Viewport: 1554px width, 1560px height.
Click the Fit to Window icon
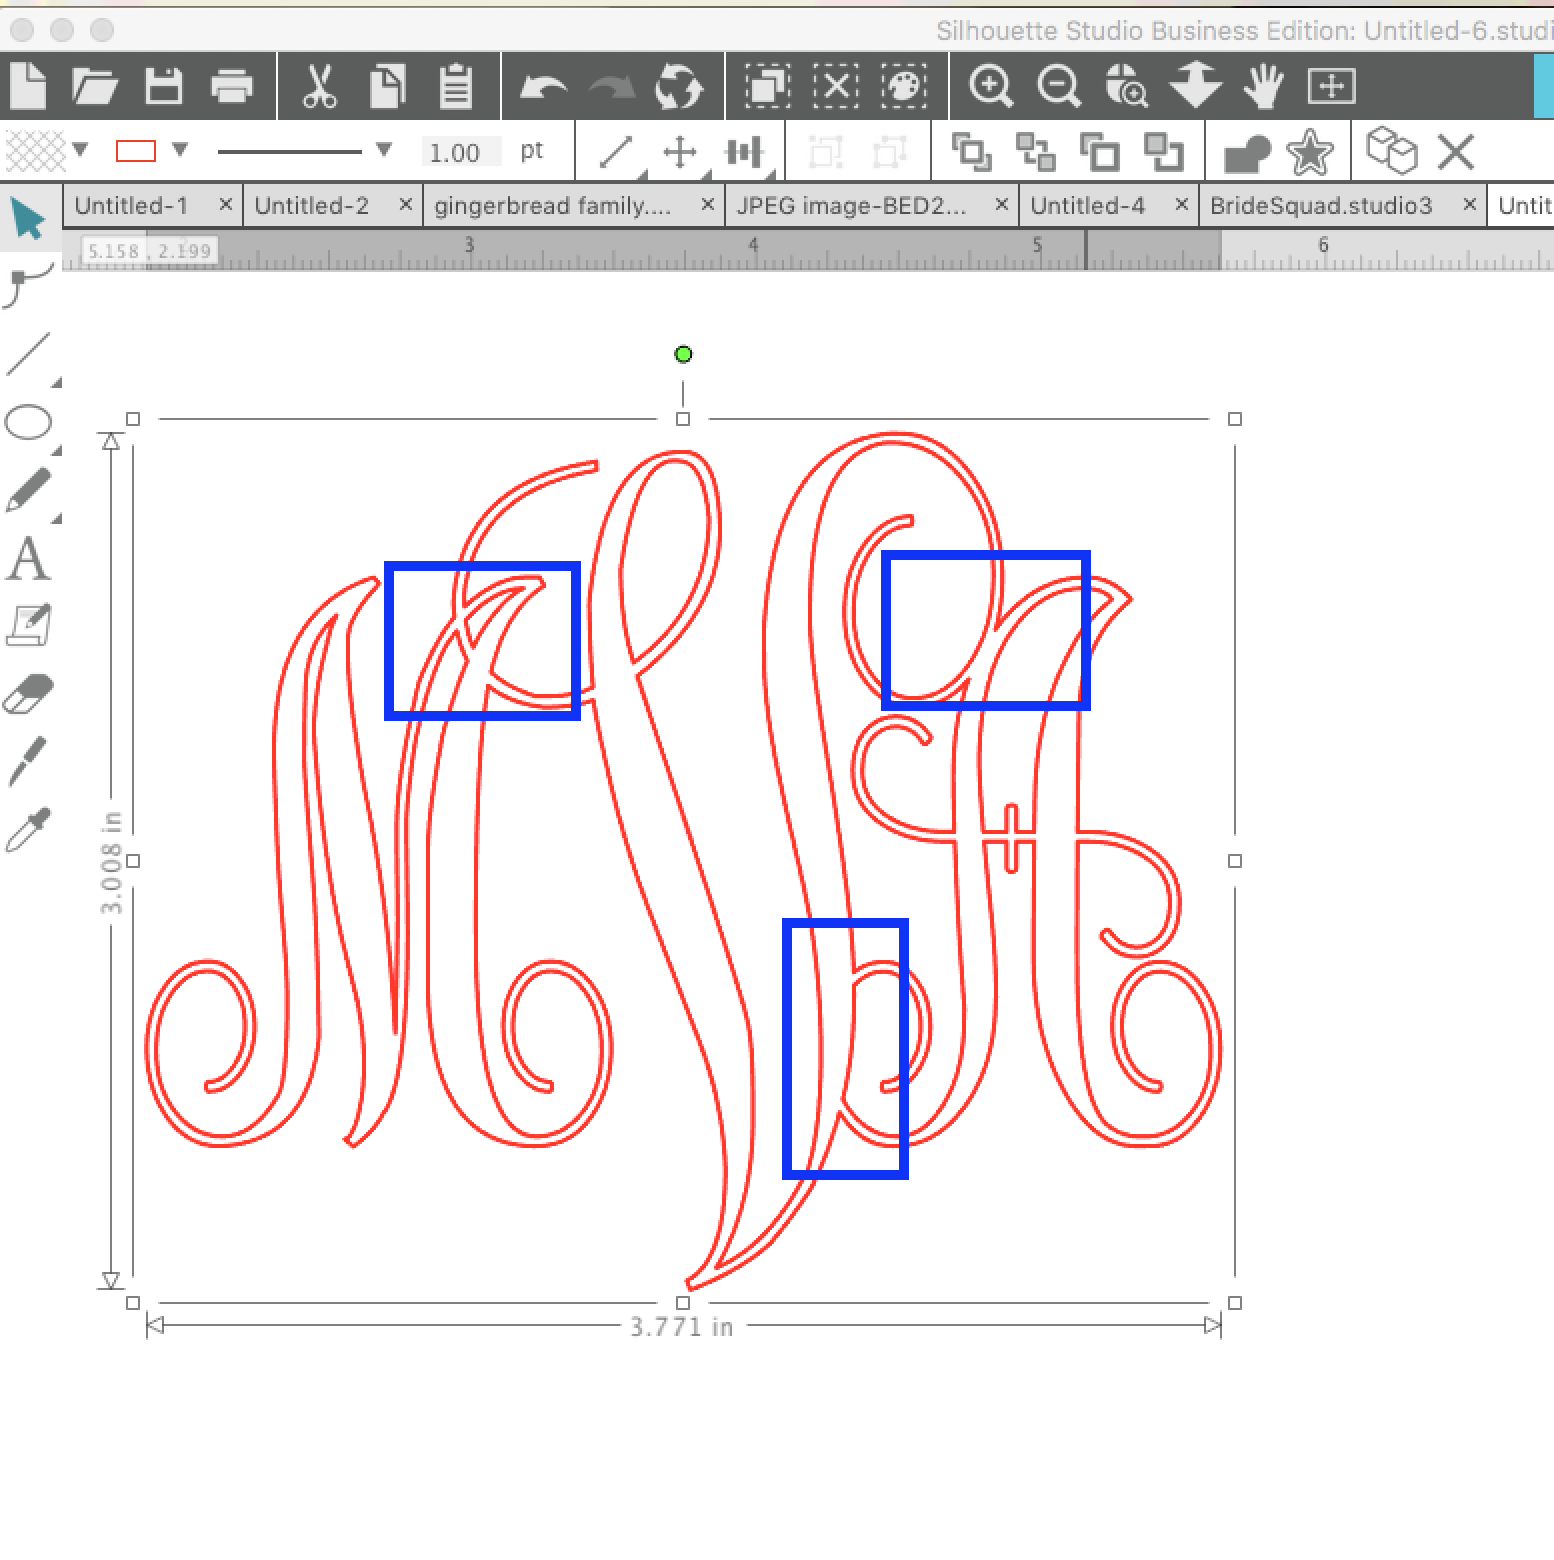[x=1331, y=87]
